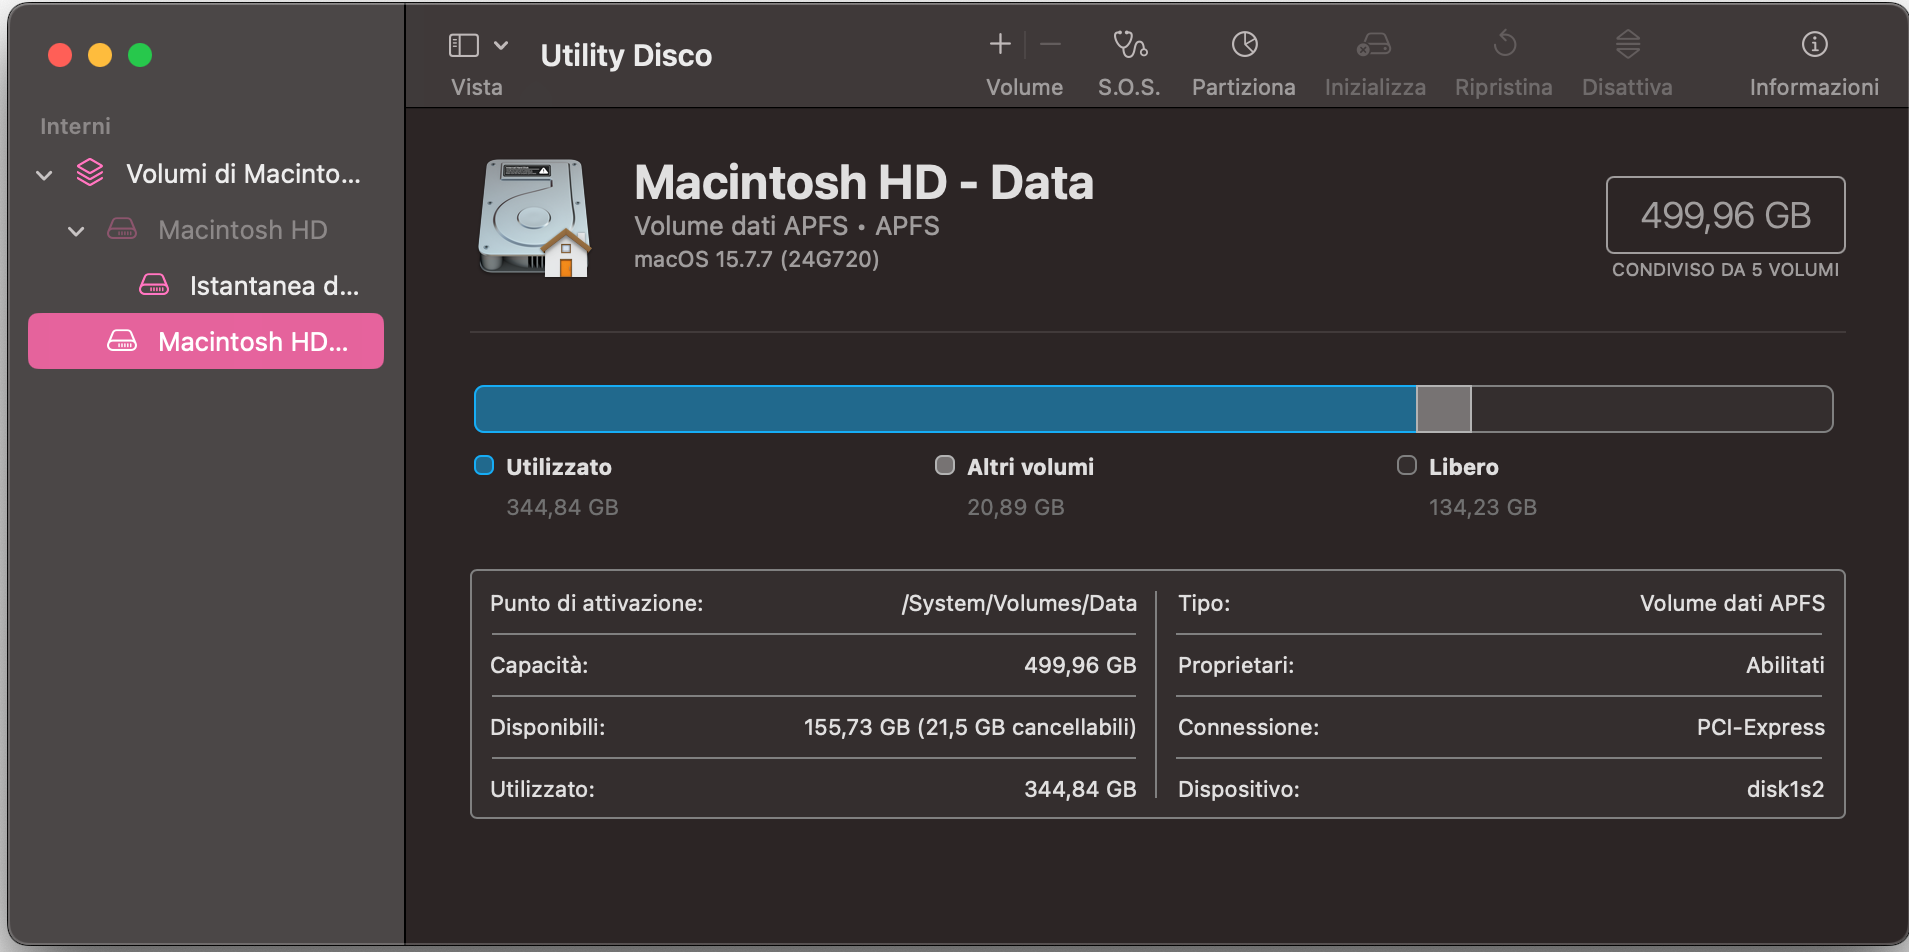Click the Ripristina restore arrow icon
The height and width of the screenshot is (952, 1909).
tap(1504, 44)
